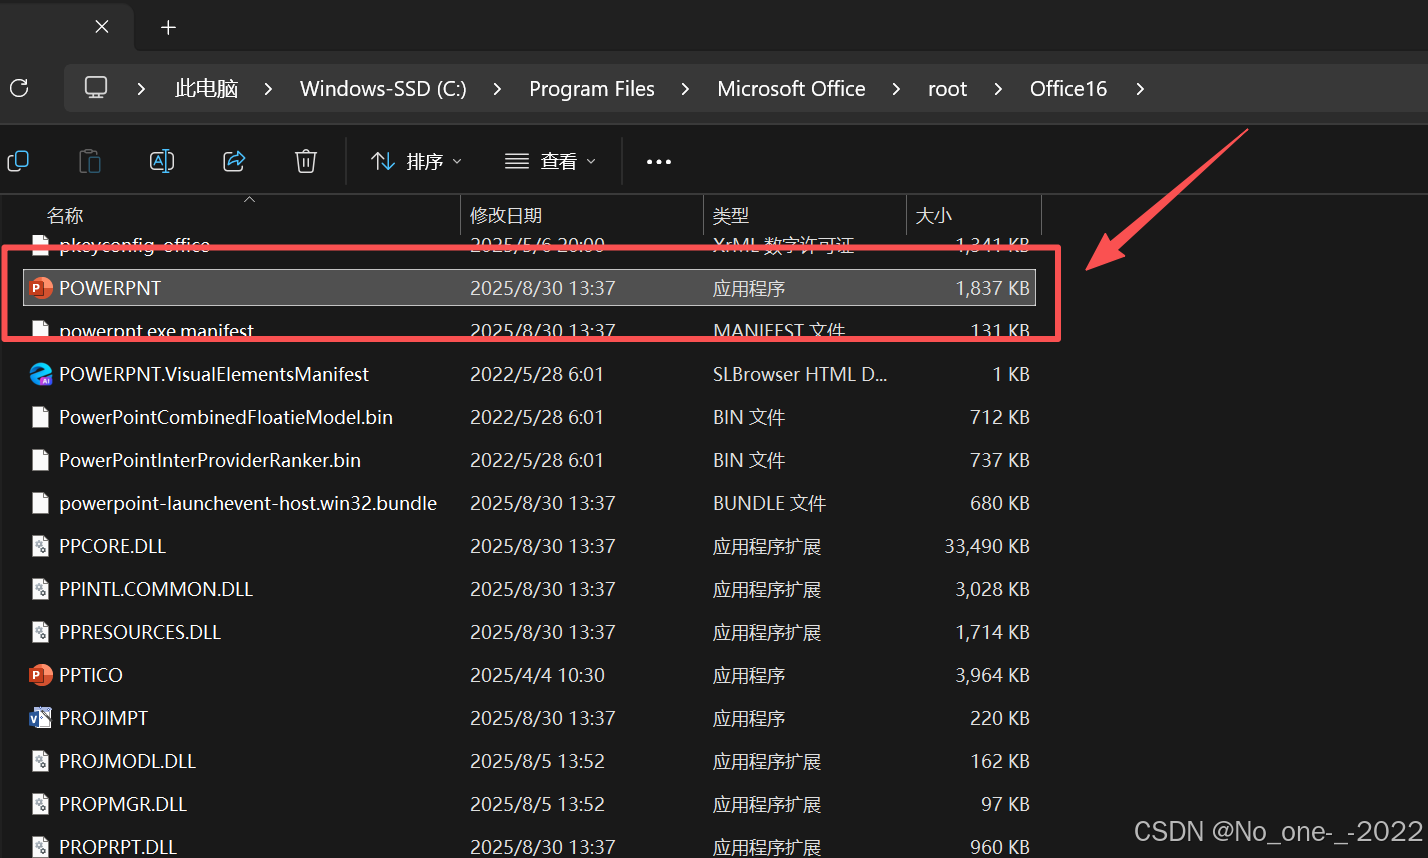Select PPCORE.DLL file name
This screenshot has height=858, width=1428.
[x=113, y=546]
